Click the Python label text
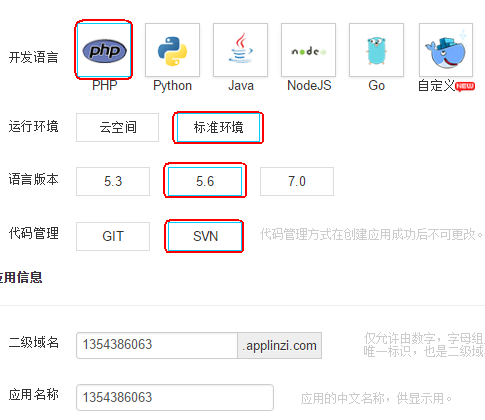 (172, 86)
